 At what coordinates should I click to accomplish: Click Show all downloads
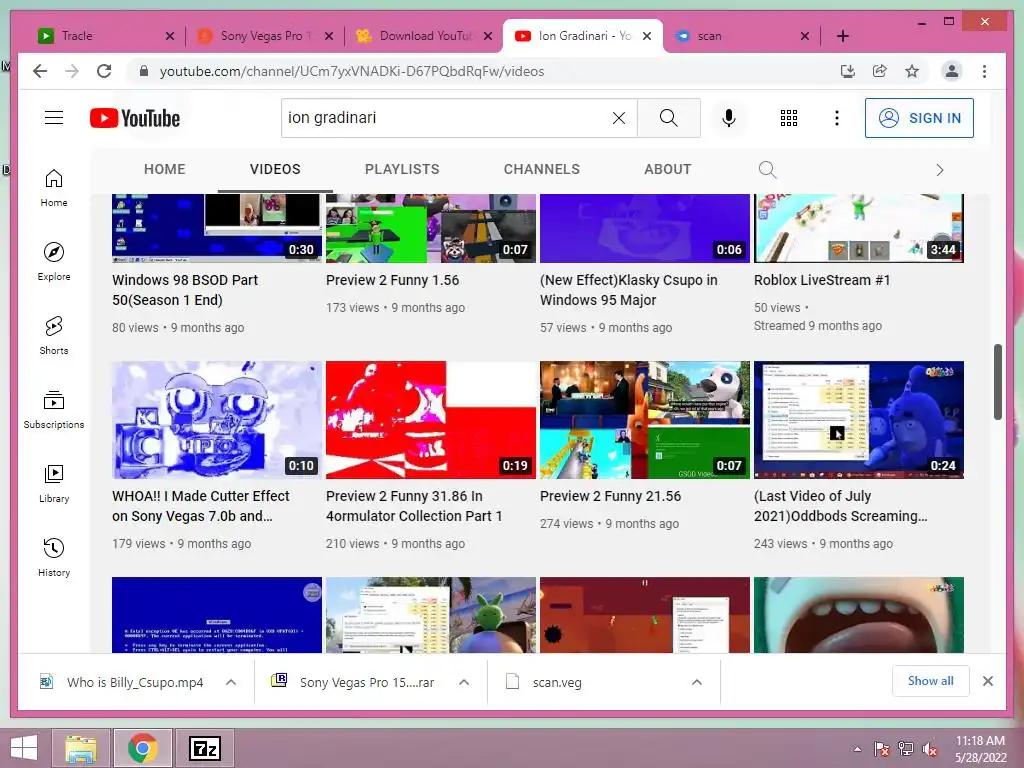coord(930,681)
